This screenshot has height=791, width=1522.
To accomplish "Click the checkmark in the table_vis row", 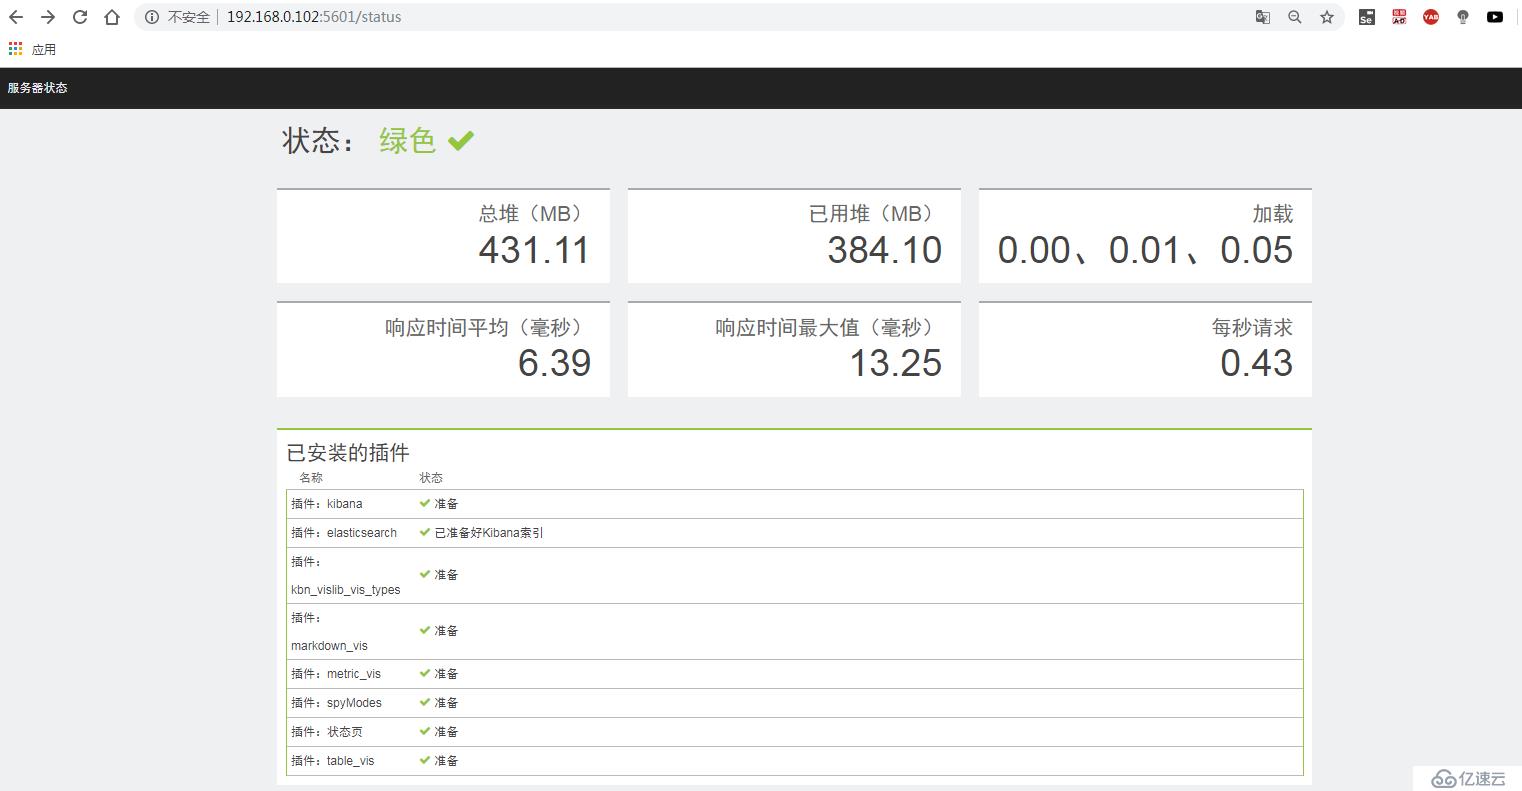I will [x=425, y=761].
